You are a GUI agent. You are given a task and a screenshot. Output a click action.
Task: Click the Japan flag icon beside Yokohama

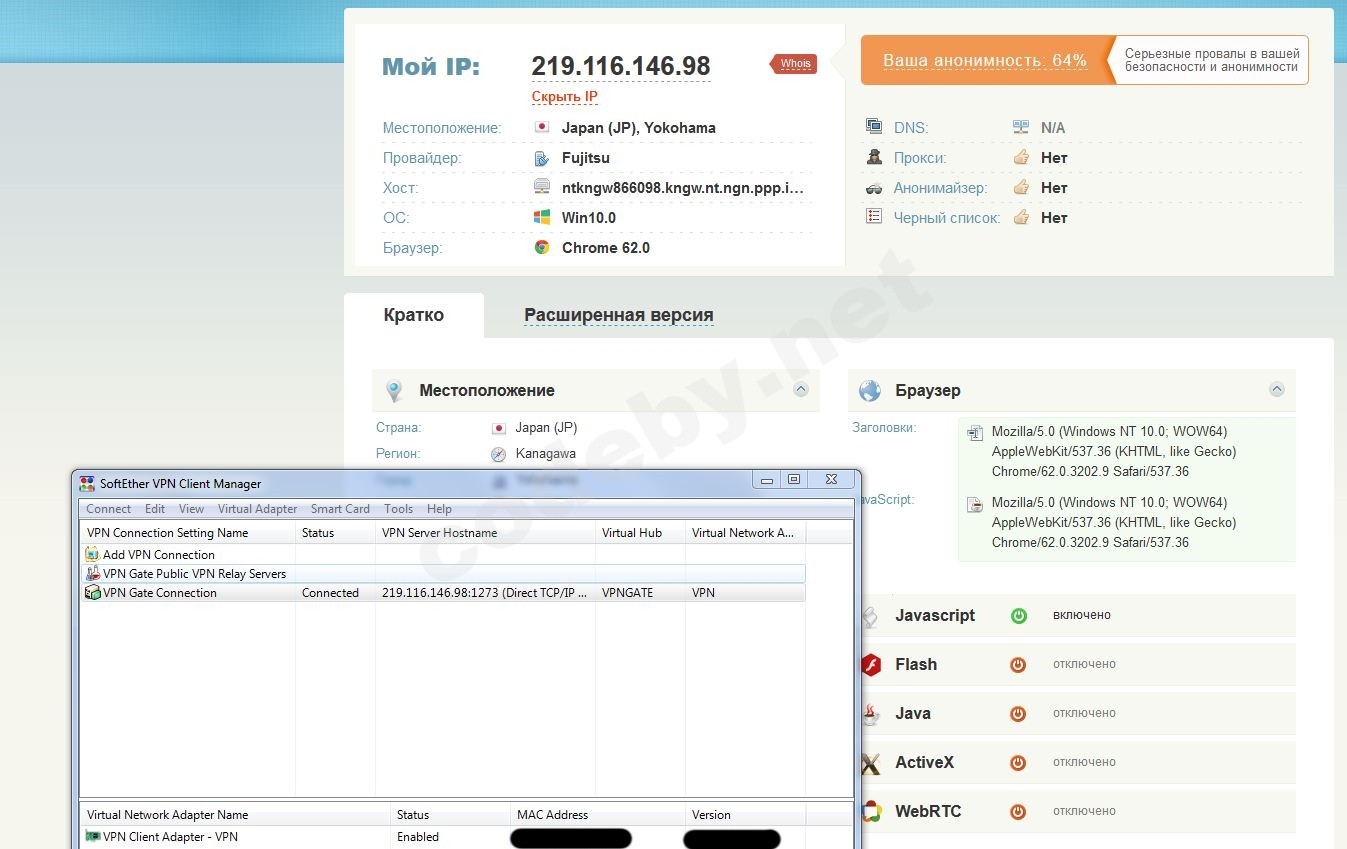(542, 127)
